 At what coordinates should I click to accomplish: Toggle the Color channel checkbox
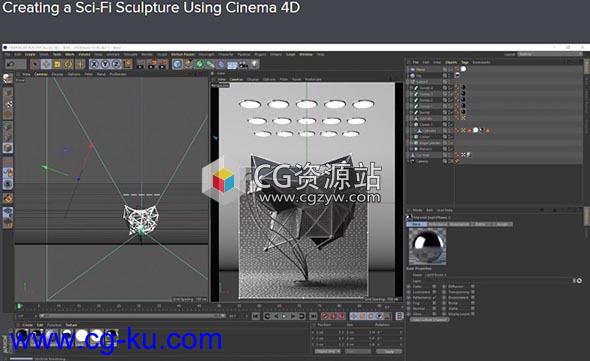(x=434, y=286)
